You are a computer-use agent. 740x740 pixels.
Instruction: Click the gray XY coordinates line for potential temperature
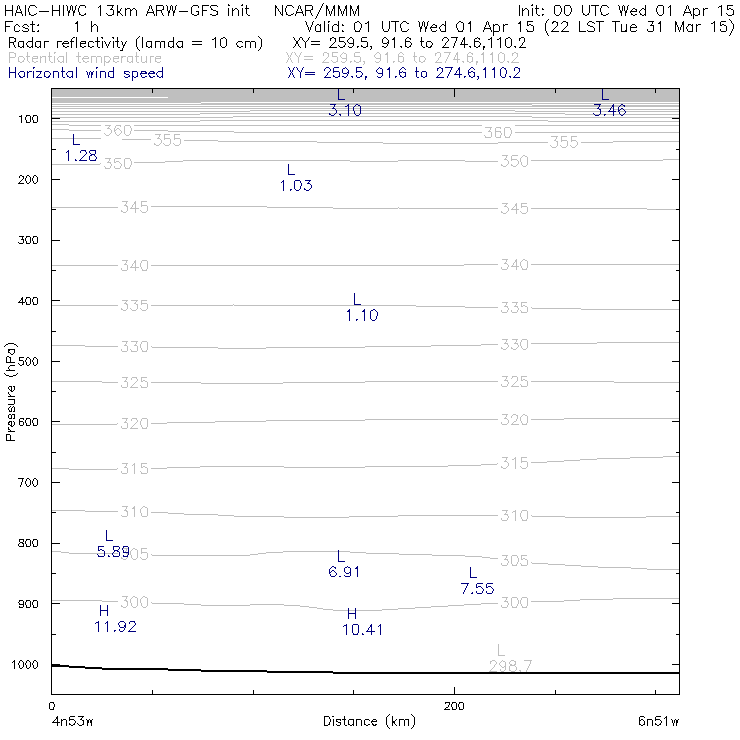(403, 59)
